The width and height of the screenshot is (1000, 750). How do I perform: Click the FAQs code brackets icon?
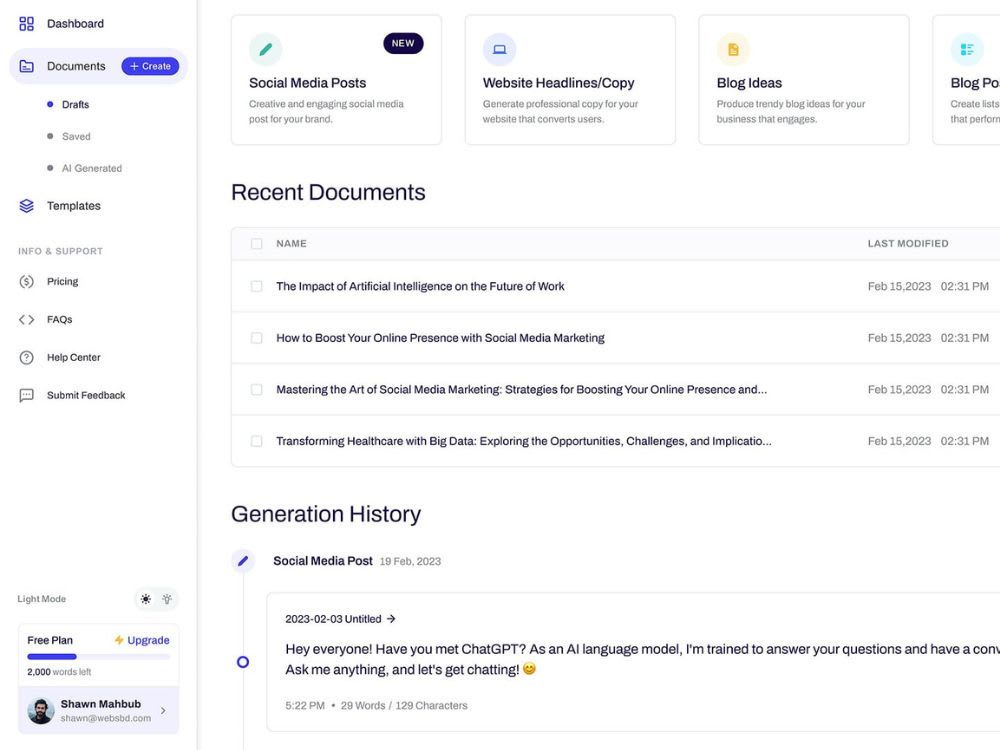pyautogui.click(x=26, y=320)
